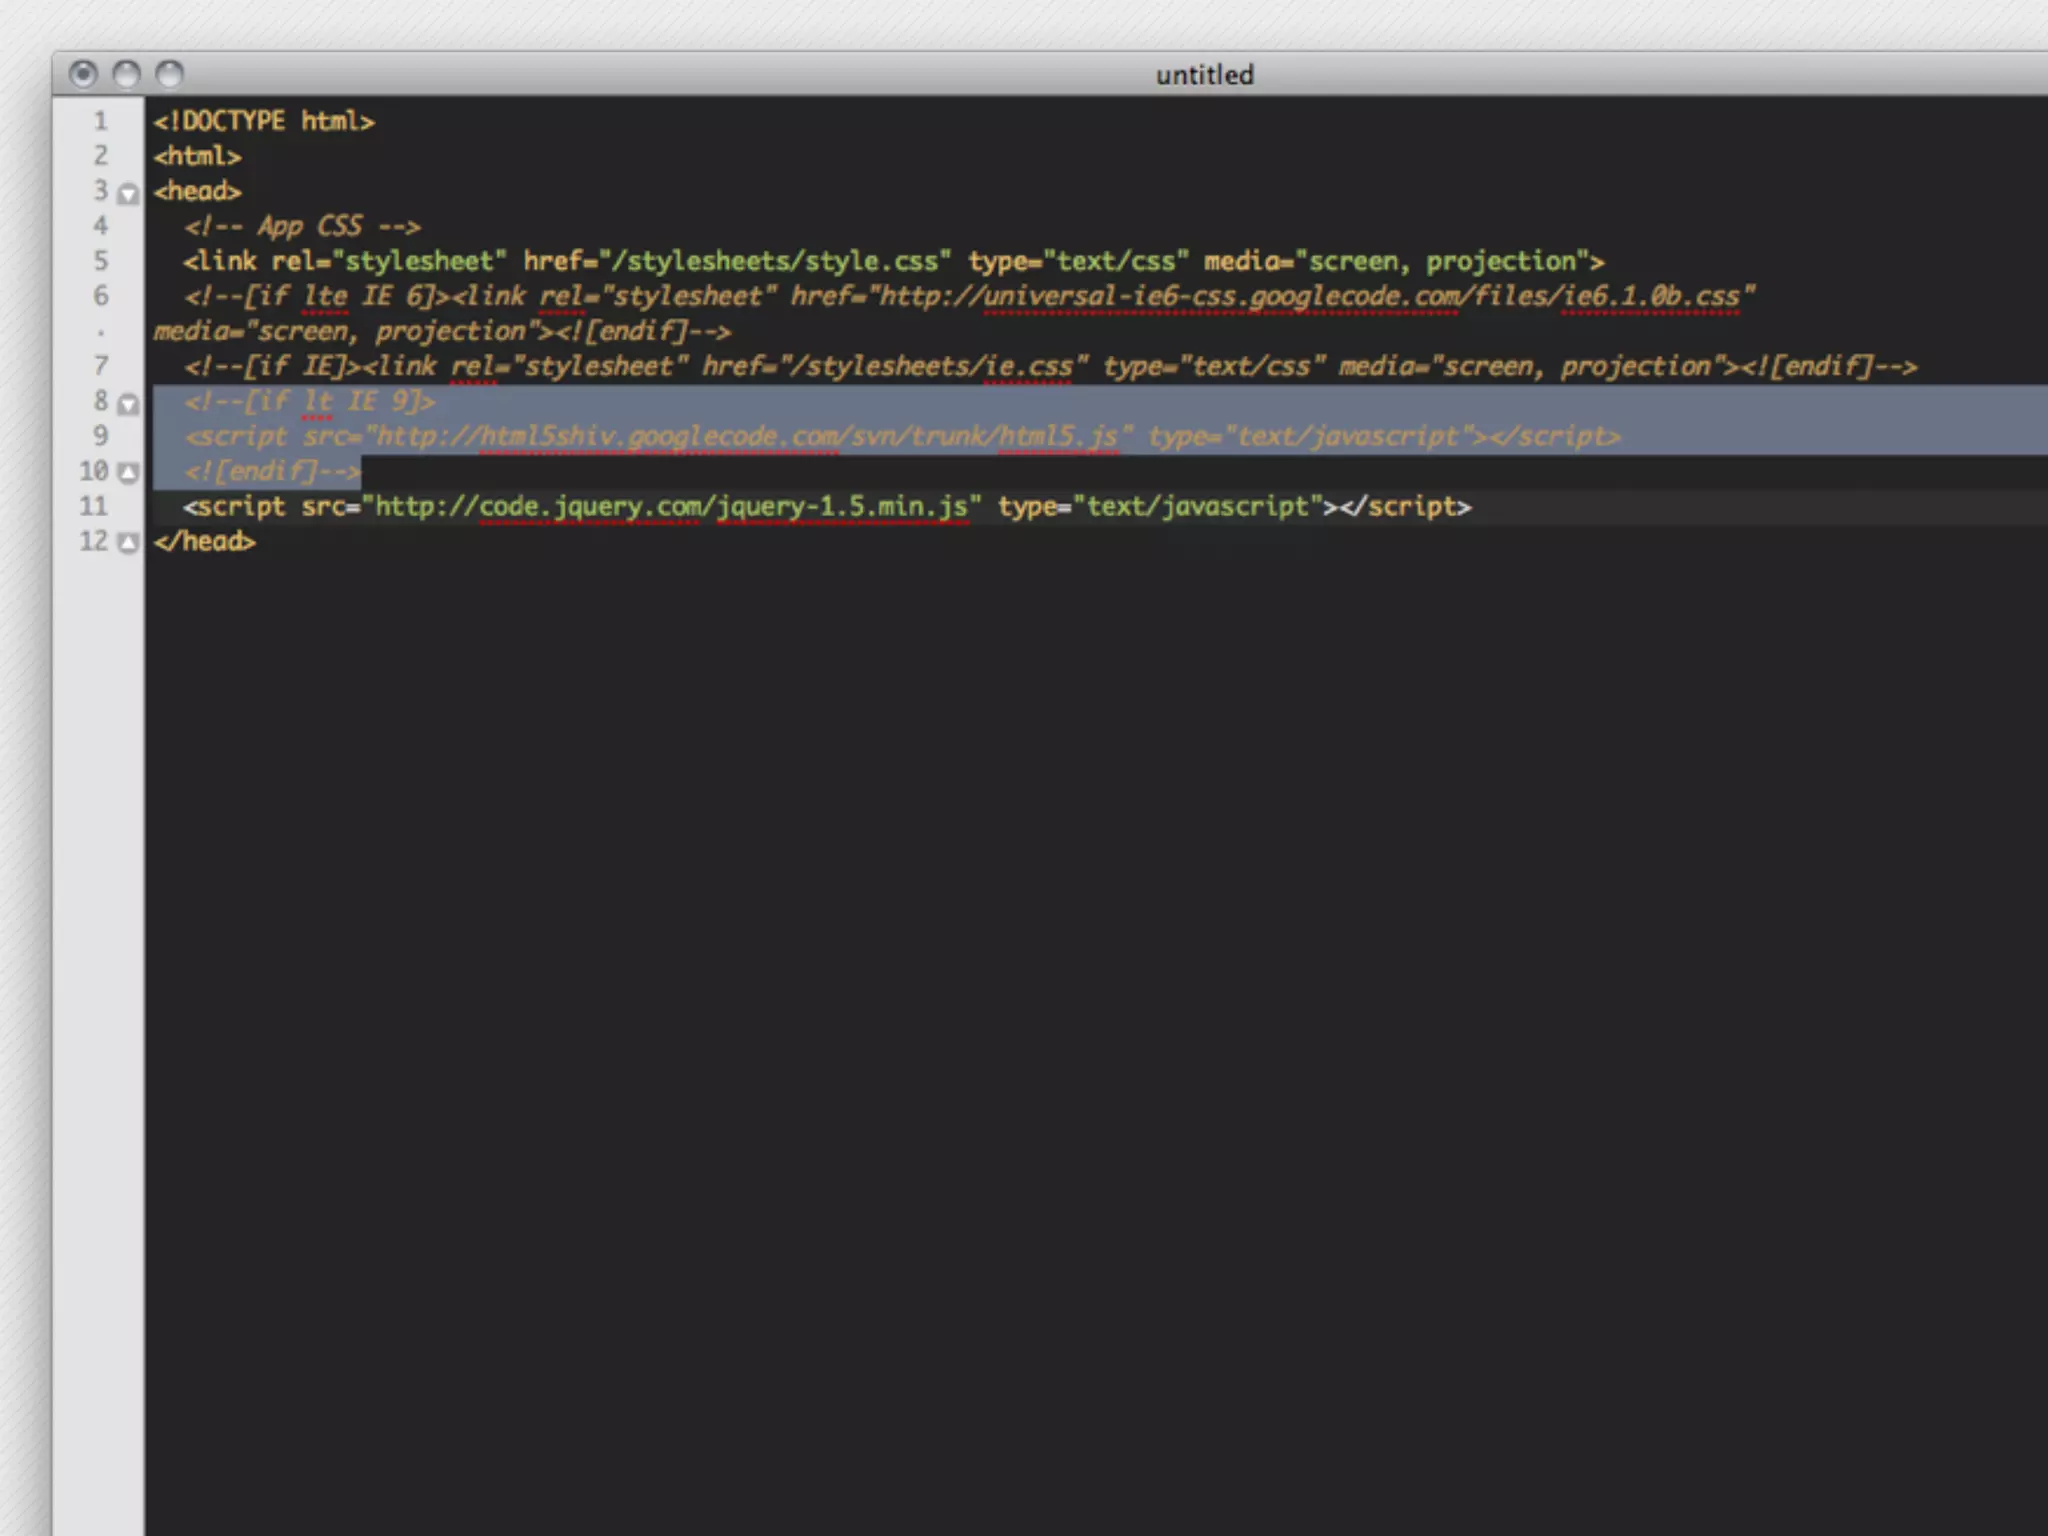Viewport: 2048px width, 1536px height.
Task: Collapse the head tag fold on line 3
Action: click(x=128, y=193)
